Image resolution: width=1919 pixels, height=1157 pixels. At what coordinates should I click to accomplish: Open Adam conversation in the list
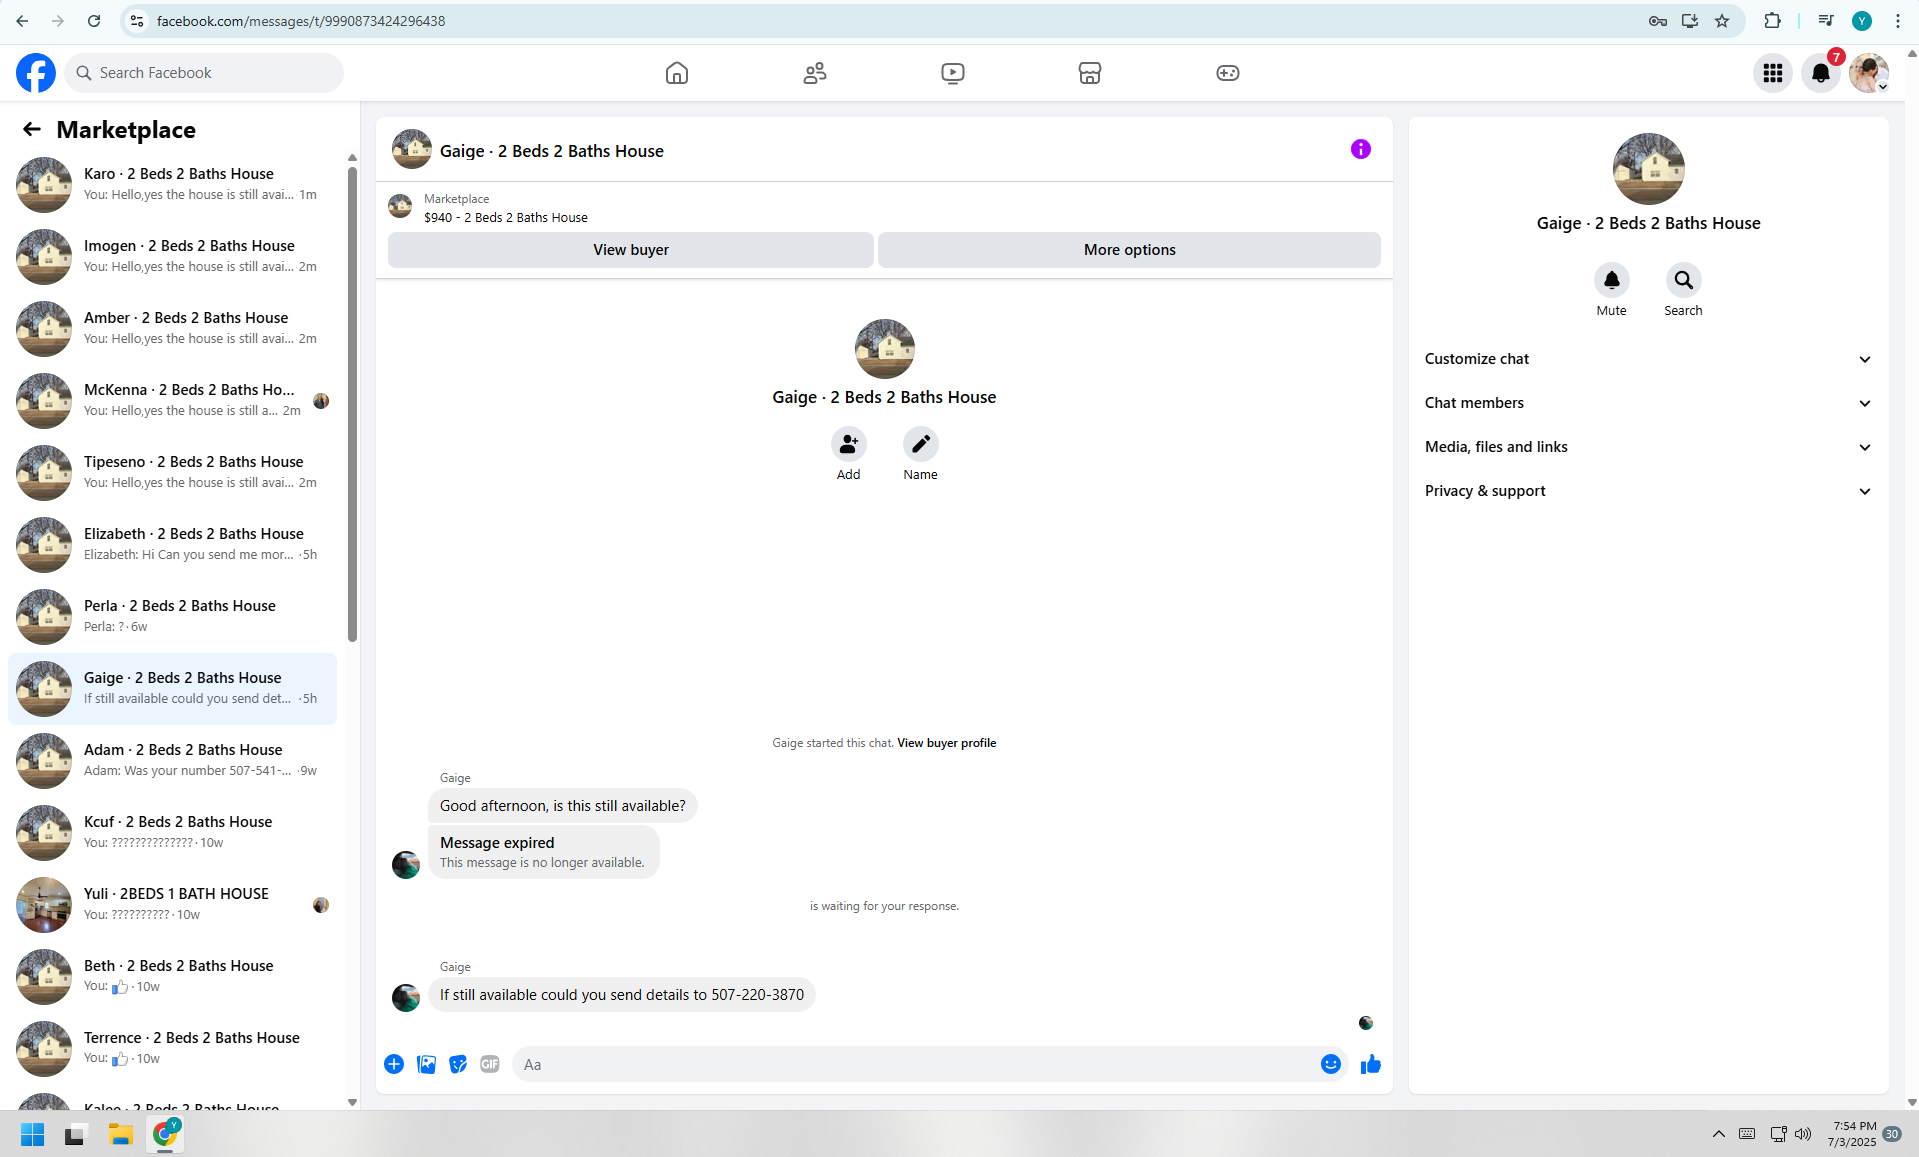tap(172, 761)
